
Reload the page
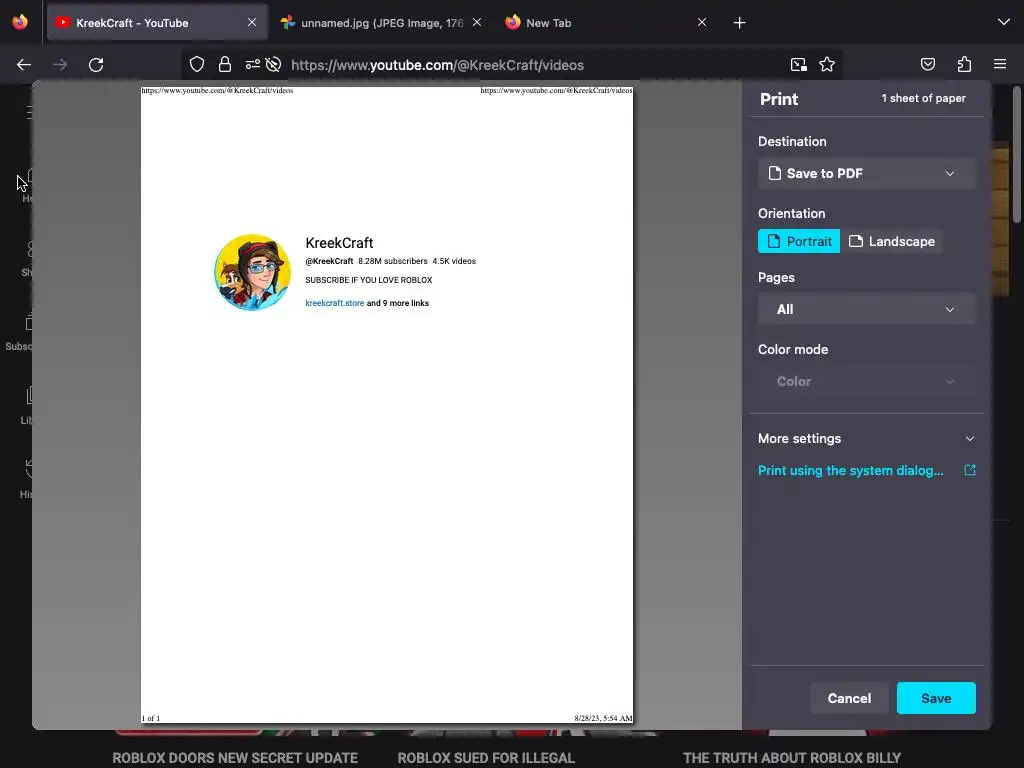coord(96,65)
